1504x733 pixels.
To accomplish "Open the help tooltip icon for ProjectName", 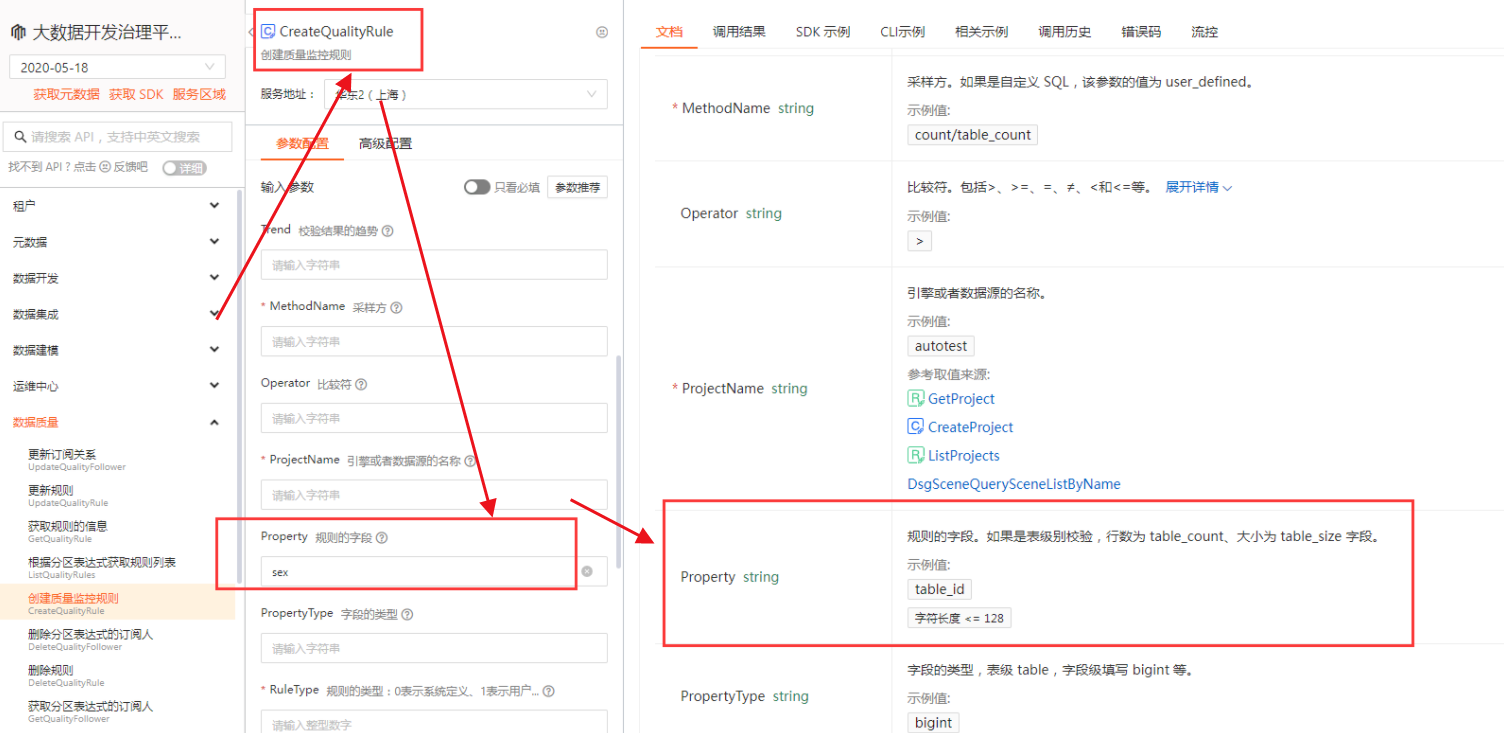I will coord(470,461).
